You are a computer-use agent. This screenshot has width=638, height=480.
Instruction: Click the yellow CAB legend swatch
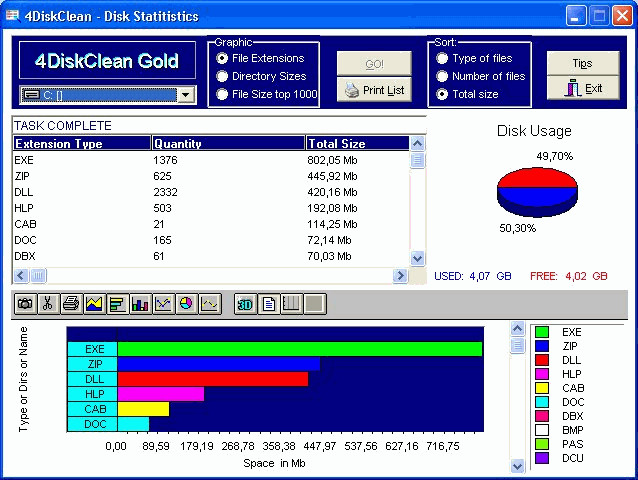(542, 388)
